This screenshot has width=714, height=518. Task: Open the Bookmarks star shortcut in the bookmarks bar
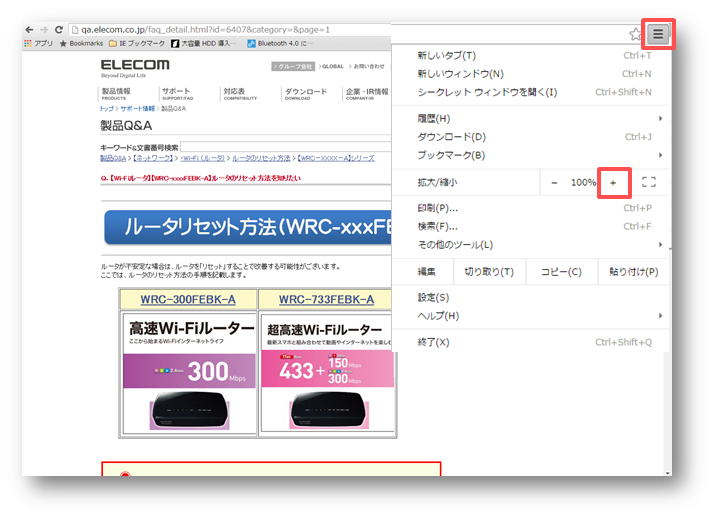(81, 43)
